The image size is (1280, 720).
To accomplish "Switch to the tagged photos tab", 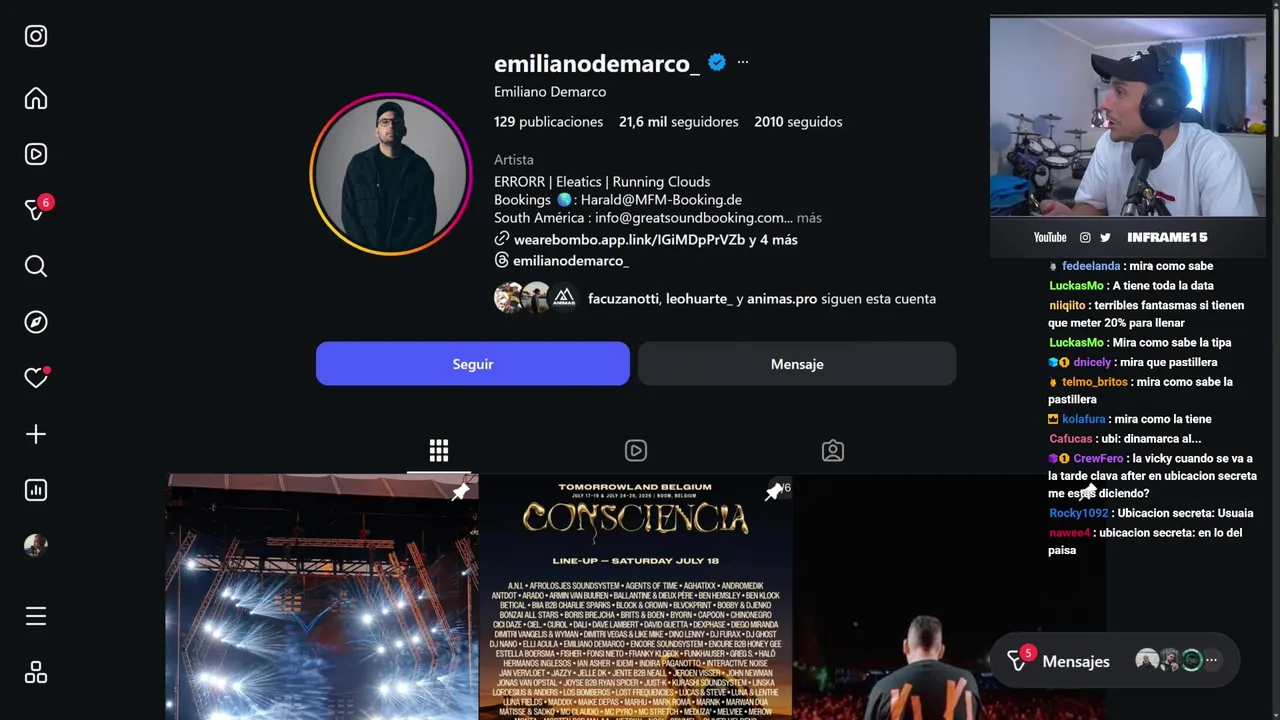I will point(833,450).
